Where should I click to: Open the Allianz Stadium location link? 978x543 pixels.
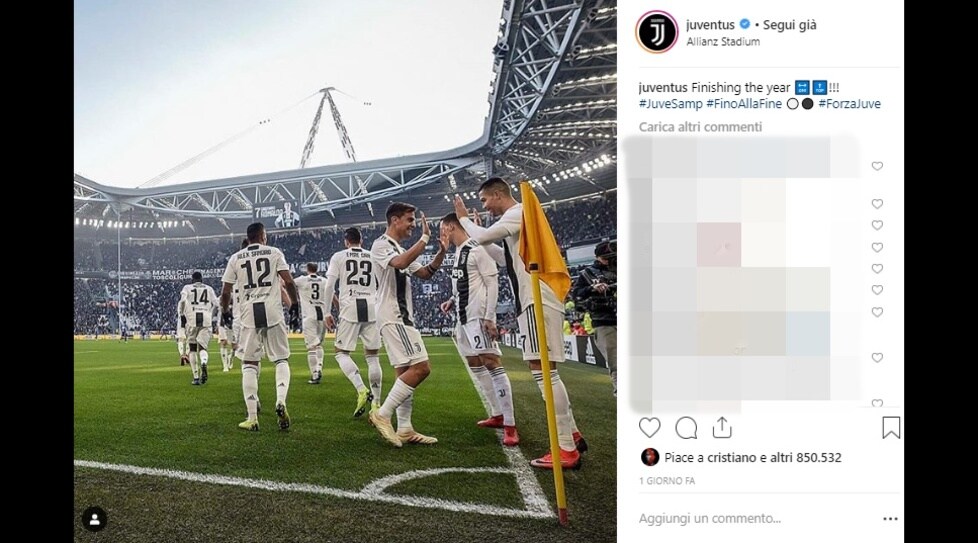point(723,42)
